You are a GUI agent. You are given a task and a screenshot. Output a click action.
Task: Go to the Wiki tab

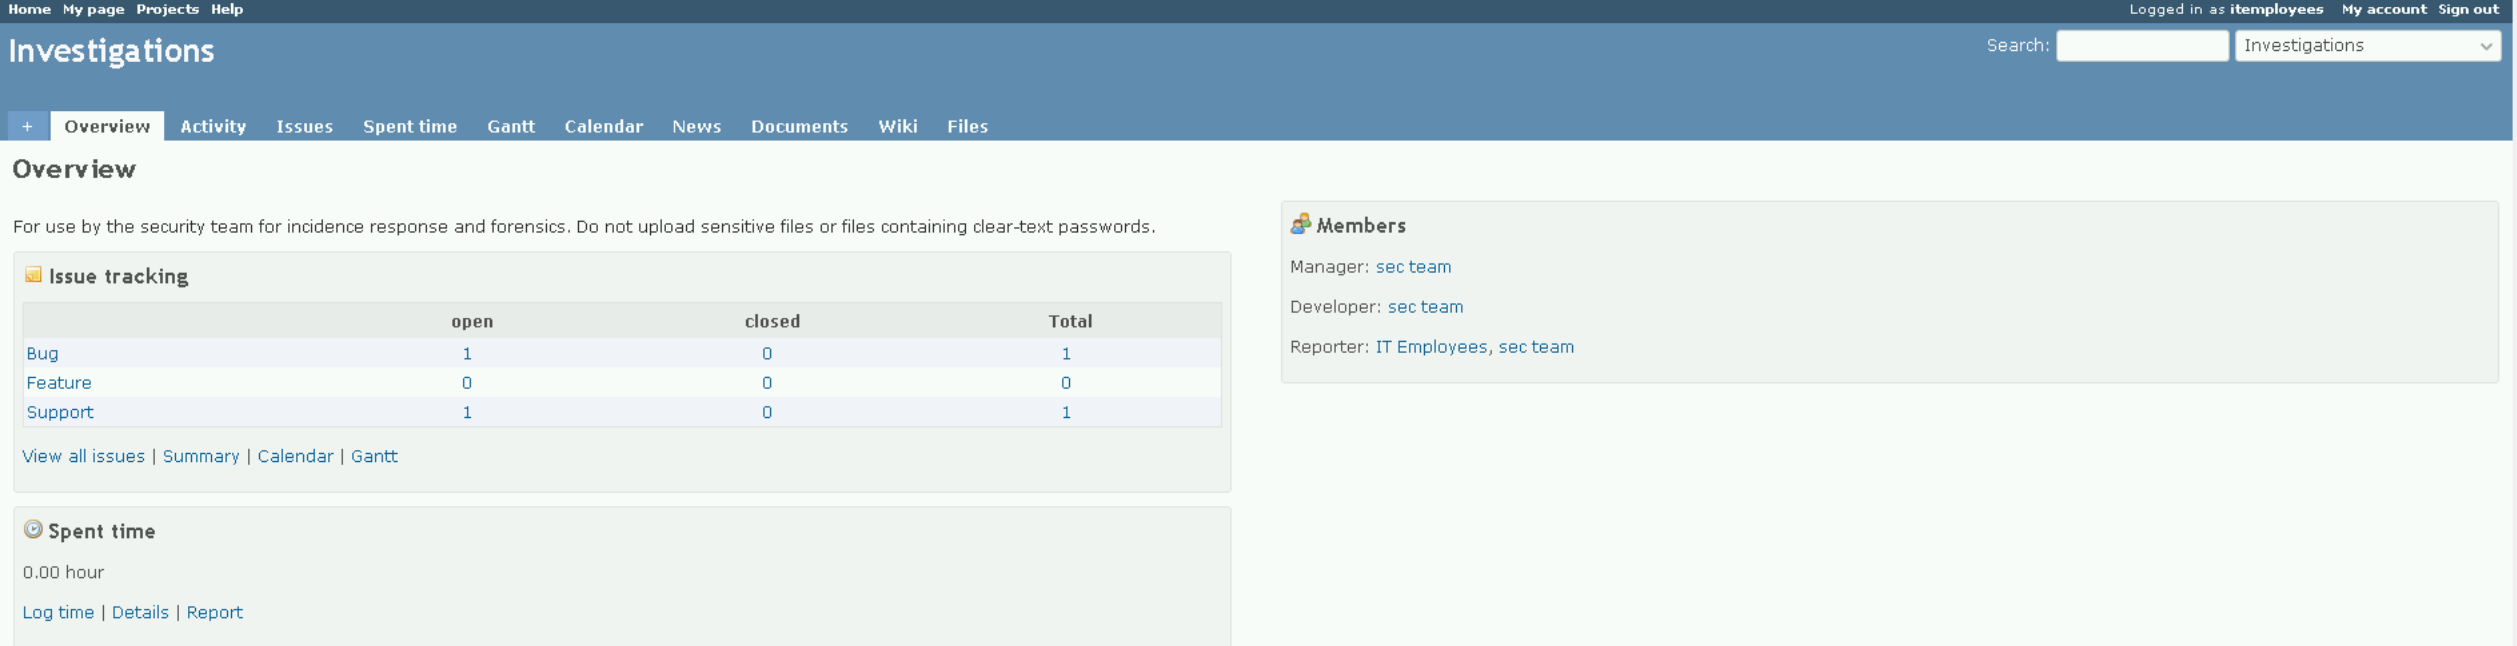coord(897,127)
